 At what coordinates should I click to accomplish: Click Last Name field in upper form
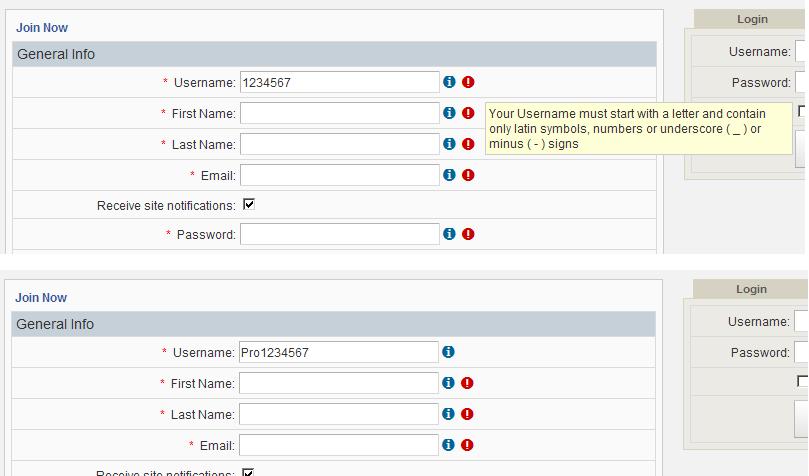pyautogui.click(x=339, y=144)
